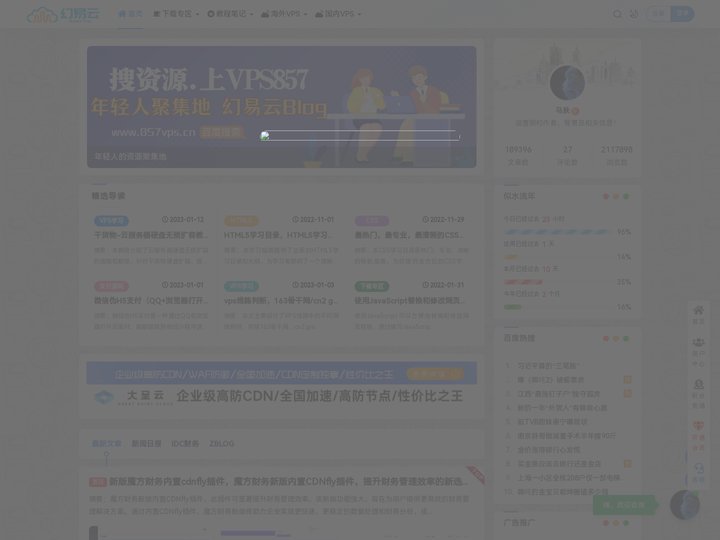The width and height of the screenshot is (720, 540).
Task: Click the purple category tag dated 2022-11-29
Action: 372,221
